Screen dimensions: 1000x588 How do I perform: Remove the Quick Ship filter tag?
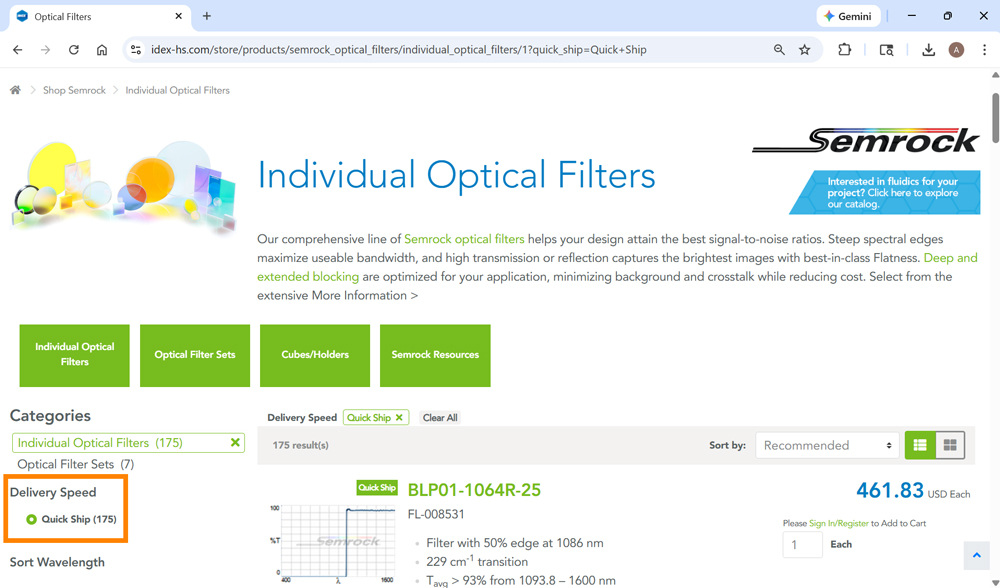[399, 418]
